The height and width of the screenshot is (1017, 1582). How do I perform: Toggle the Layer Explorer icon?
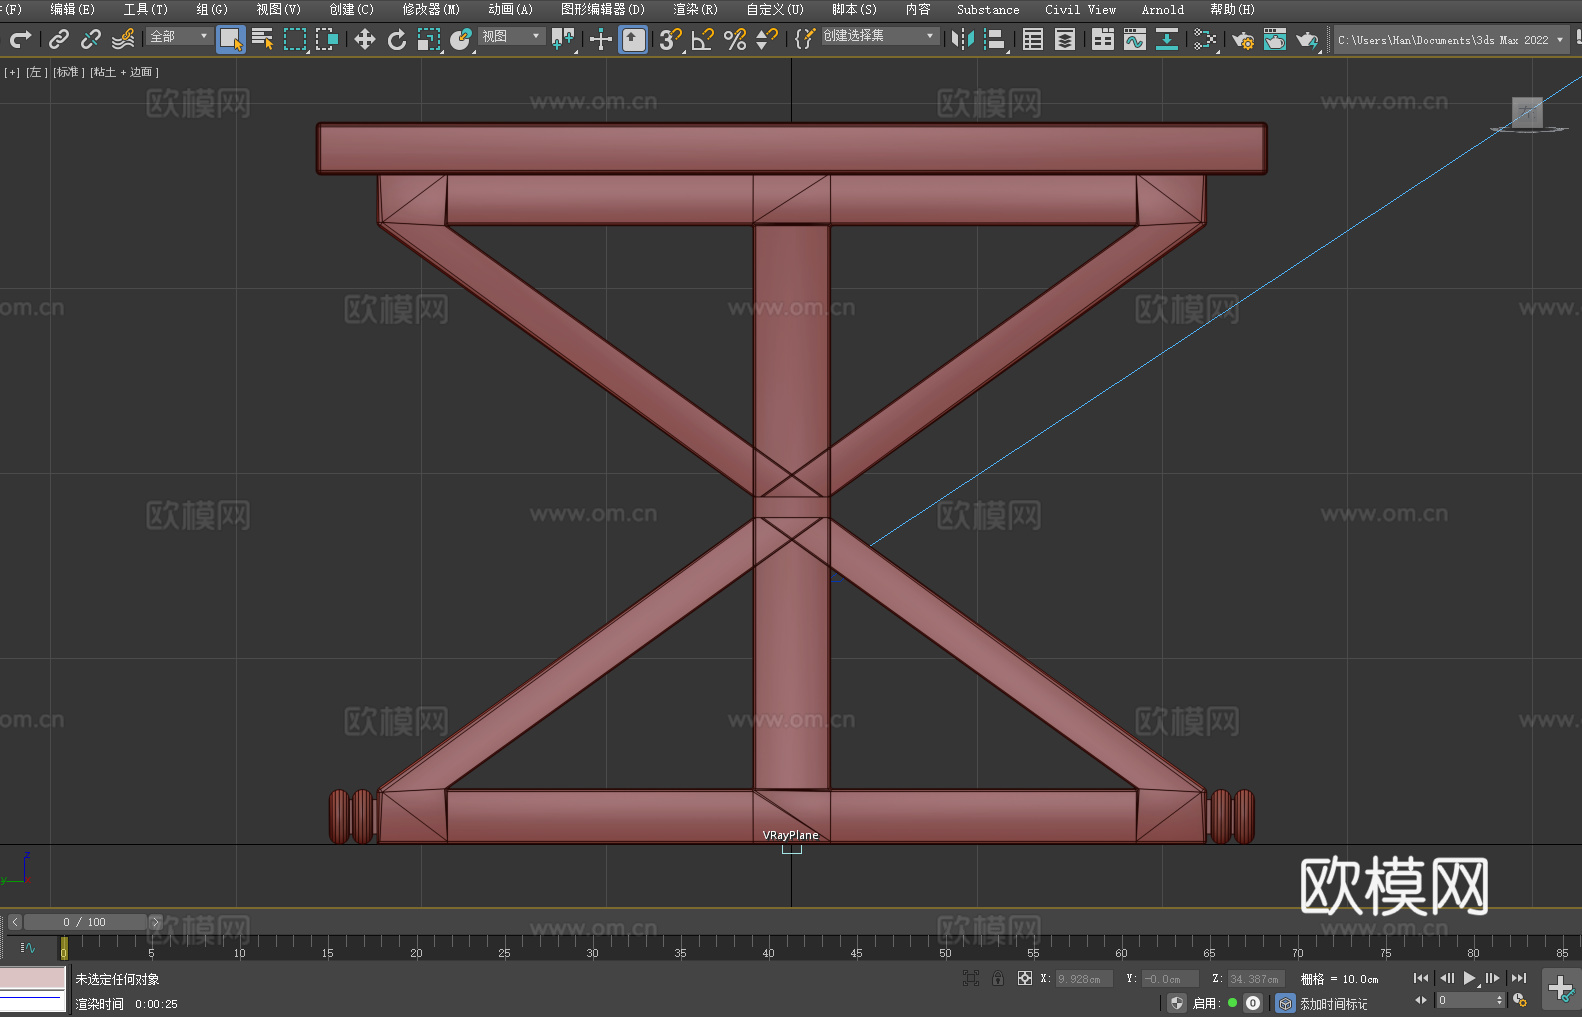(x=1065, y=39)
